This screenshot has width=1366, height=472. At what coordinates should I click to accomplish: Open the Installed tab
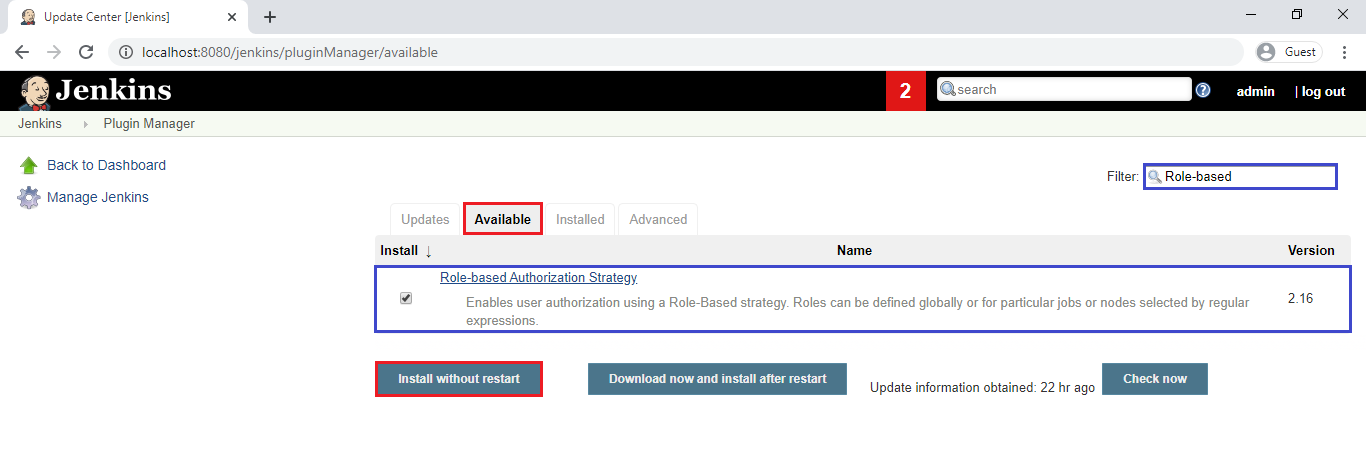pos(580,220)
